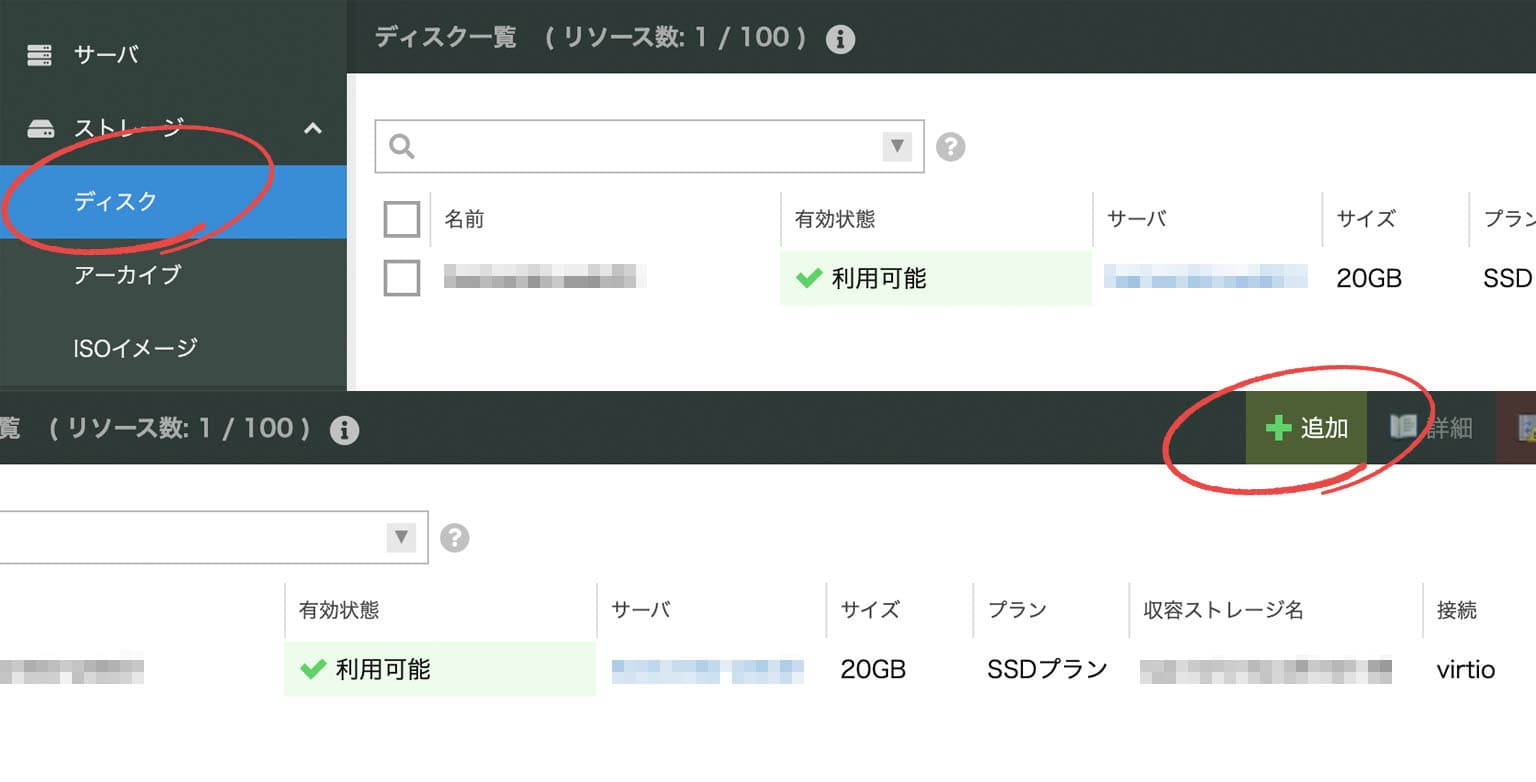The image size is (1536, 782).
Task: Sort by 接続 column header
Action: [x=1457, y=610]
